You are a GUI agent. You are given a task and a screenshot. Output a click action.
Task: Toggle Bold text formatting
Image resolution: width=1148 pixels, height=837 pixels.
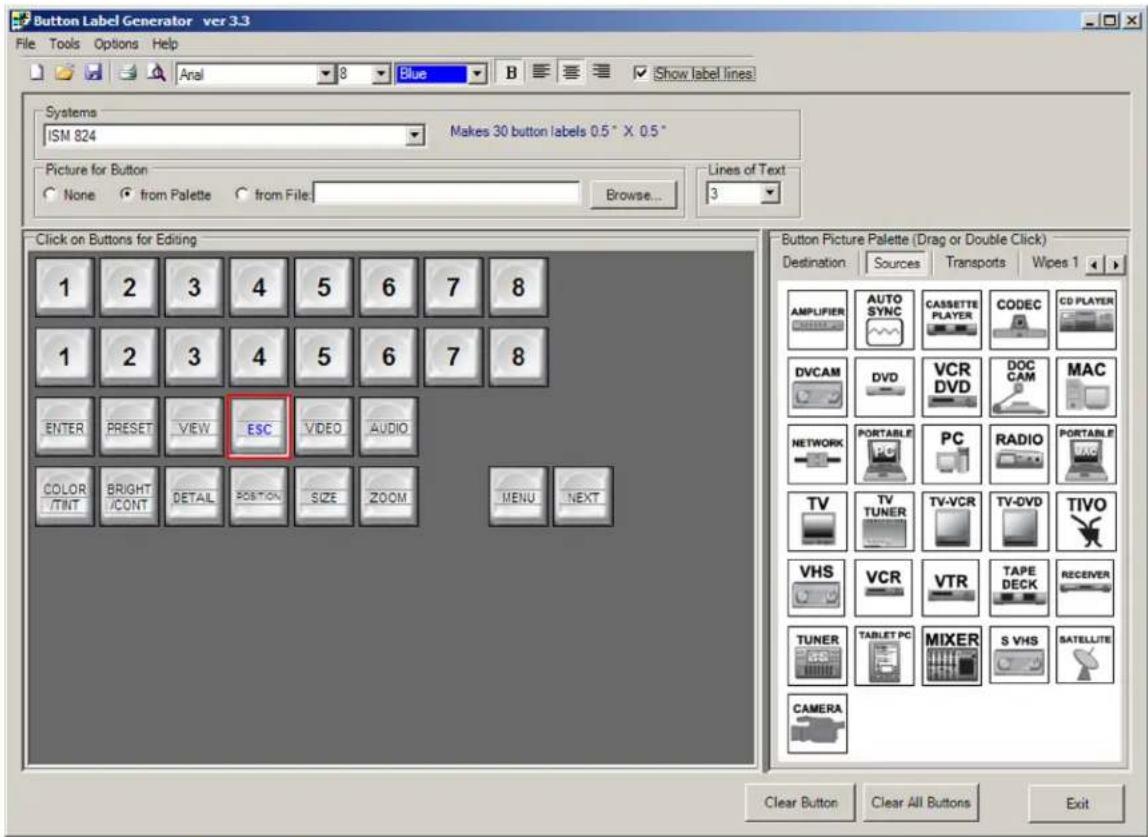[511, 72]
